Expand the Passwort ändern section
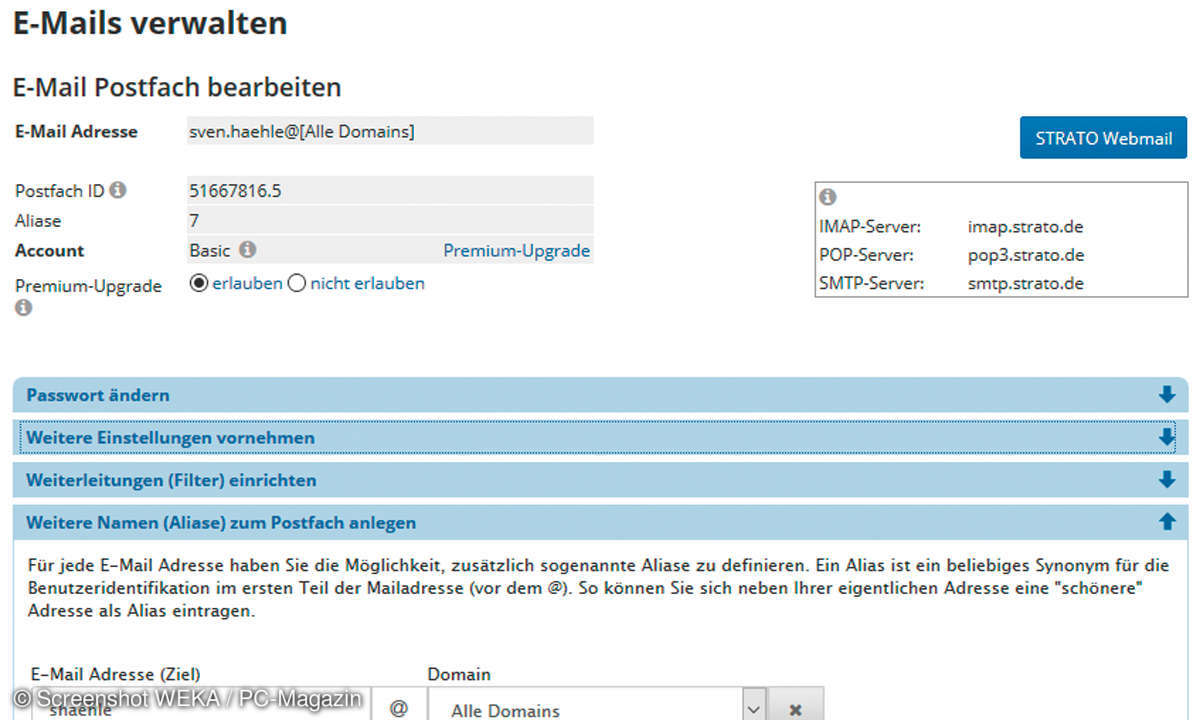1200x720 pixels. tap(600, 395)
